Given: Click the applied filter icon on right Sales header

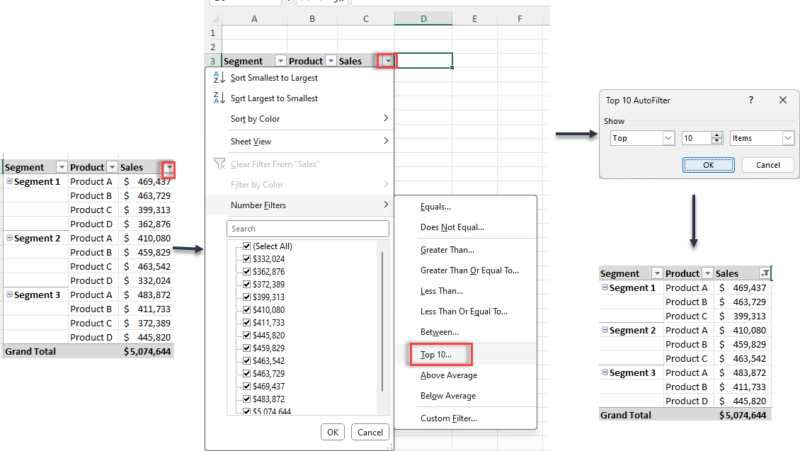Looking at the screenshot, I should [765, 273].
